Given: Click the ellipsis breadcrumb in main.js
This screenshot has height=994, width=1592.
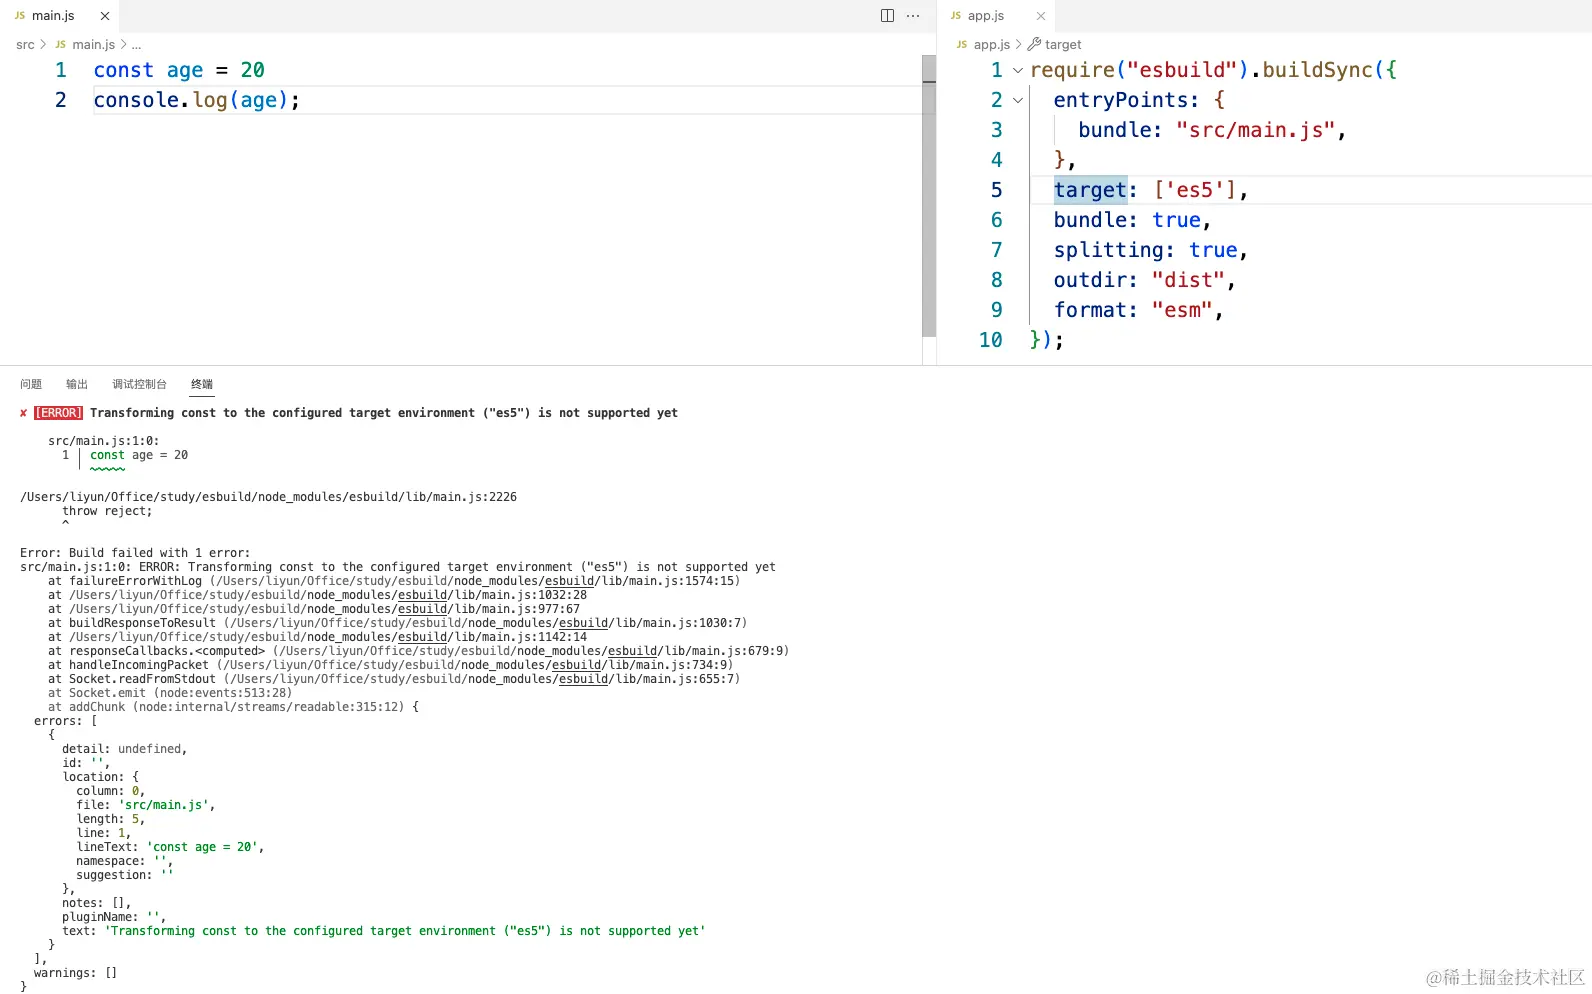Looking at the screenshot, I should click(136, 45).
